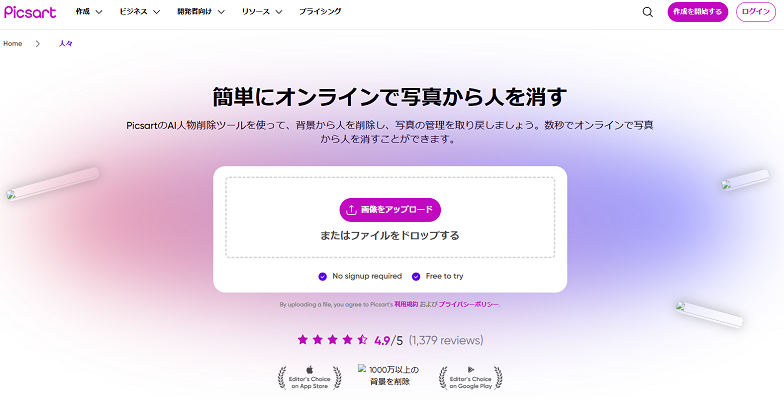Click the Apple App Store badge
Viewport: 784px width, 400px height.
[310, 378]
